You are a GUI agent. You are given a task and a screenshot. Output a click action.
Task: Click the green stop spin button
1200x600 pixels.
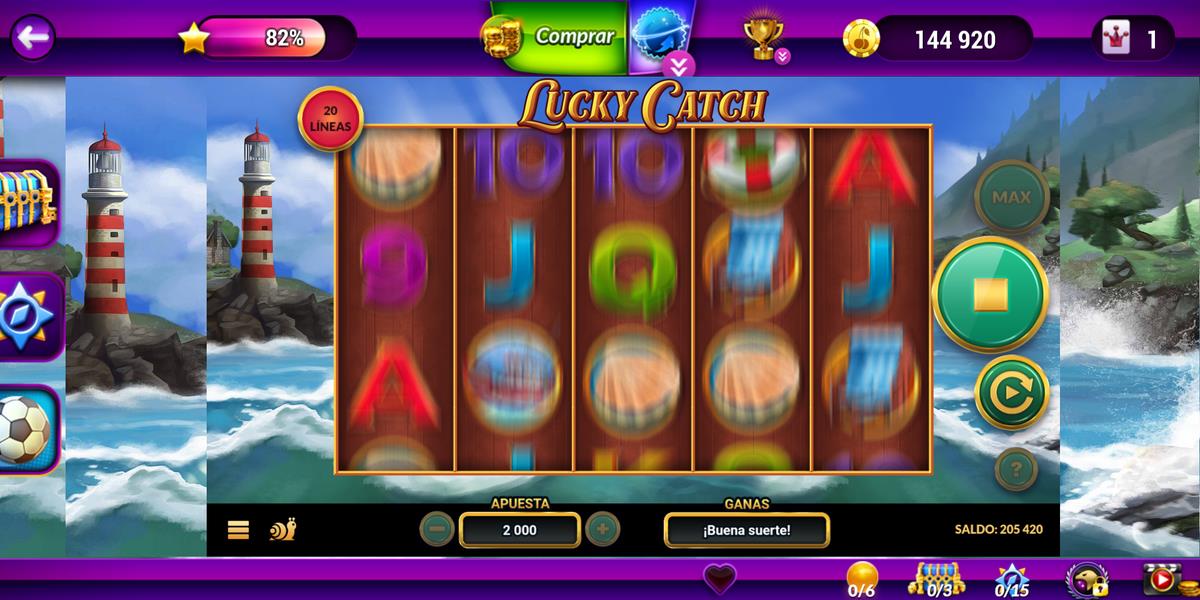(x=990, y=295)
